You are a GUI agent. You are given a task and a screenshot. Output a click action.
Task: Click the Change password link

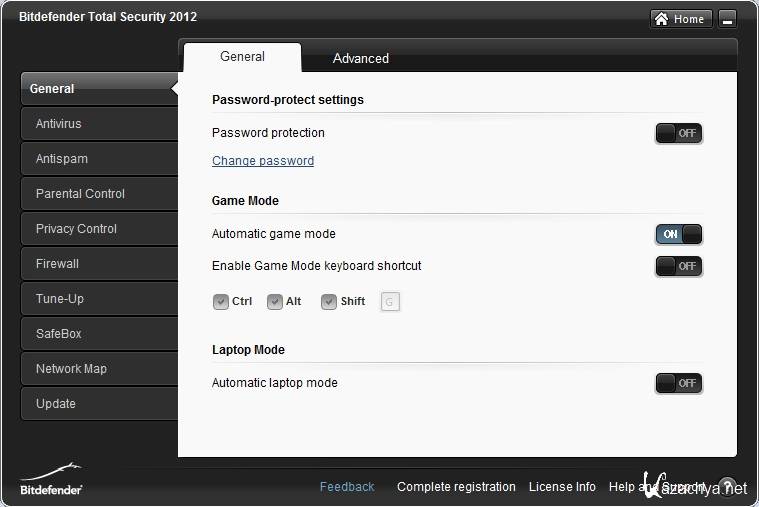tap(263, 161)
